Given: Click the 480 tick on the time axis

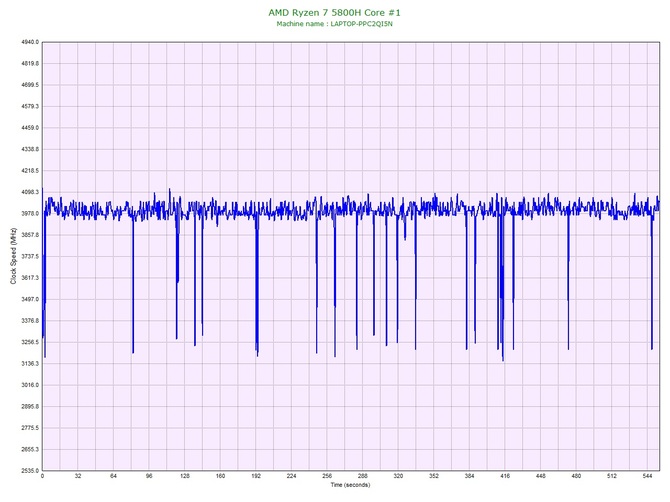Looking at the screenshot, I should click(x=576, y=476).
